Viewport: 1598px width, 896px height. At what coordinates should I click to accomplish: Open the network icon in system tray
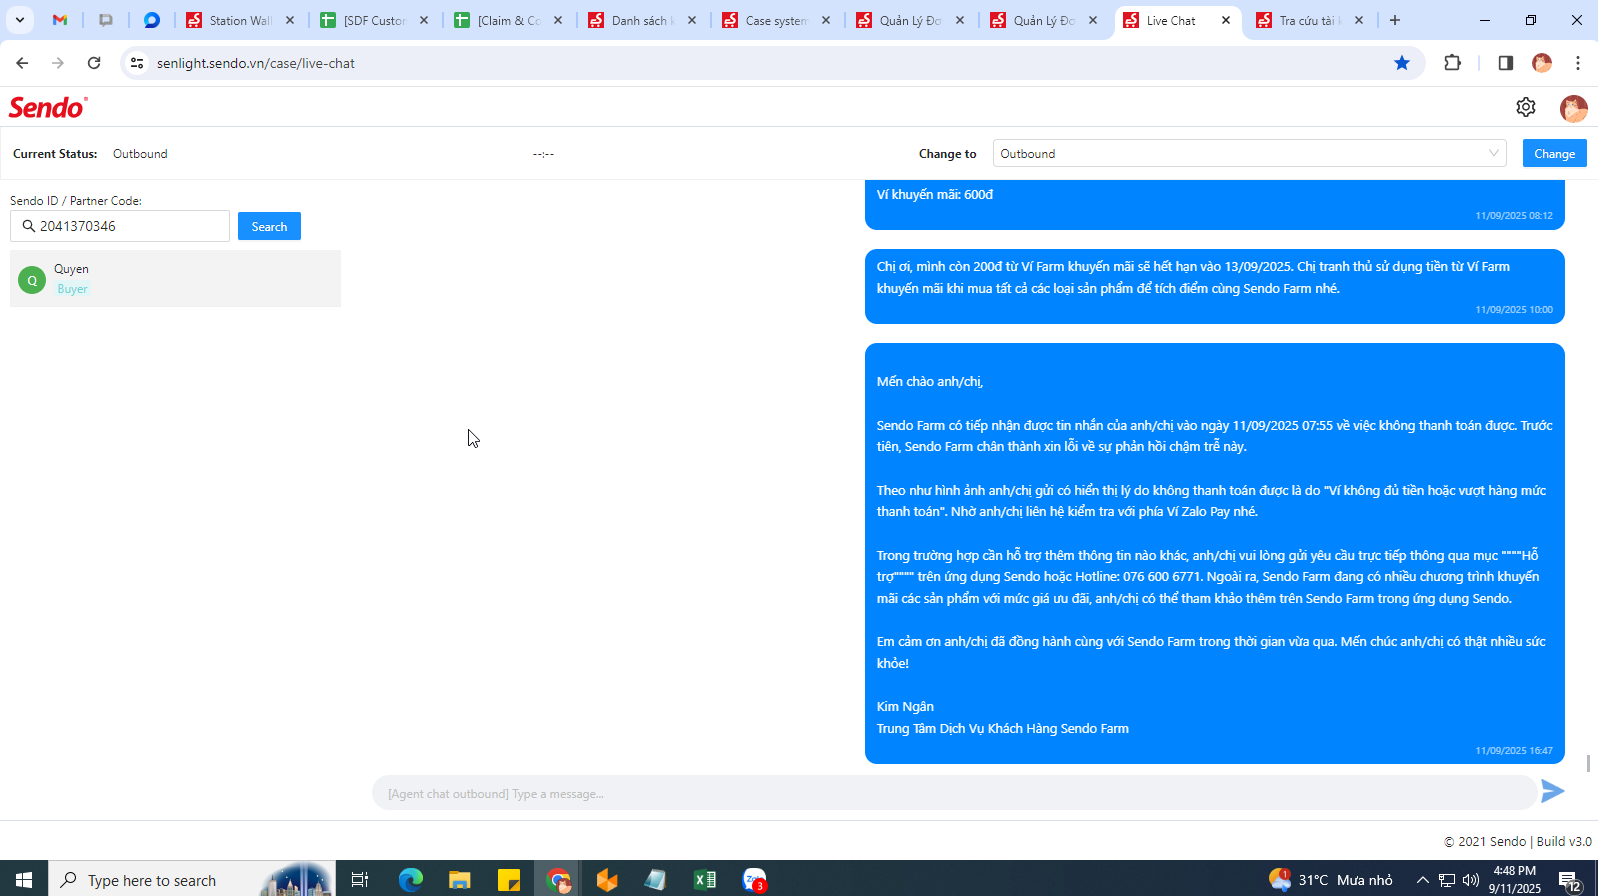[x=1447, y=880]
